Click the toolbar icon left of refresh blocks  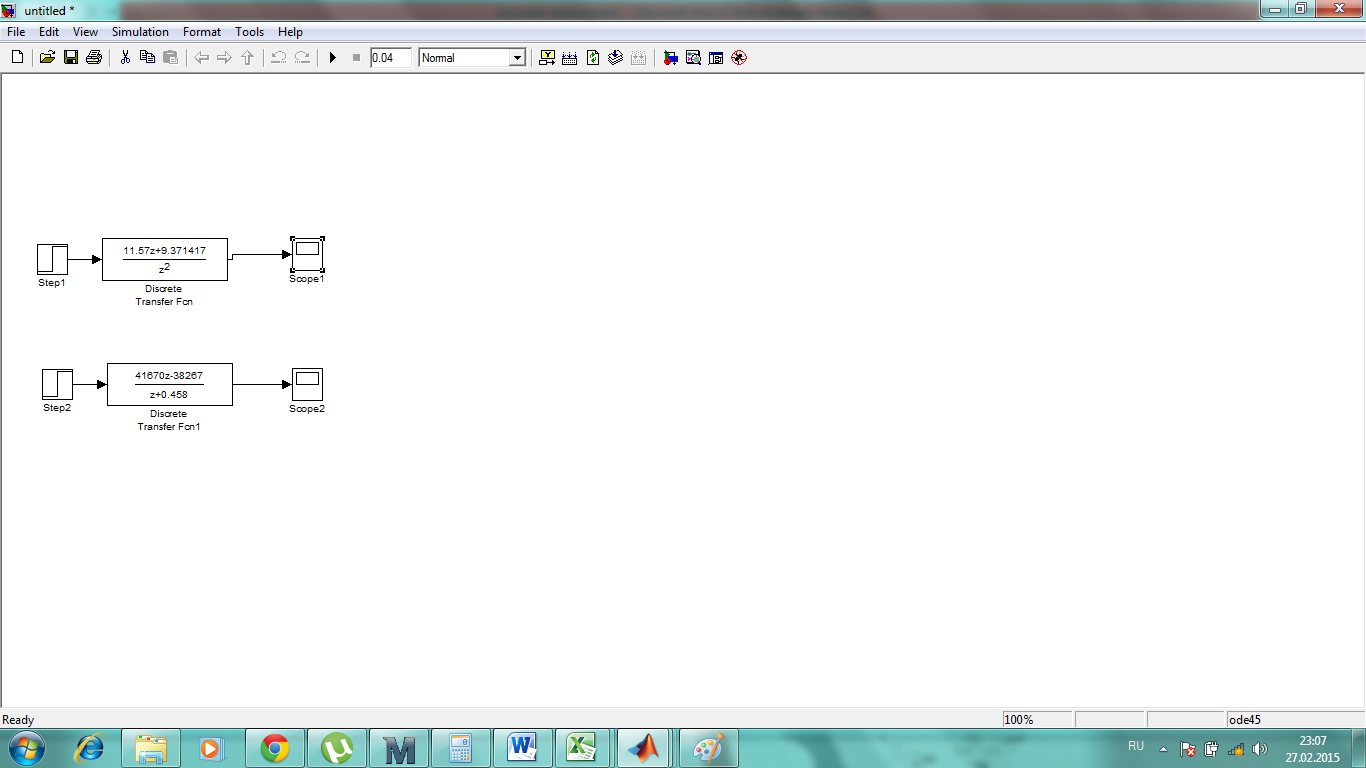click(570, 58)
